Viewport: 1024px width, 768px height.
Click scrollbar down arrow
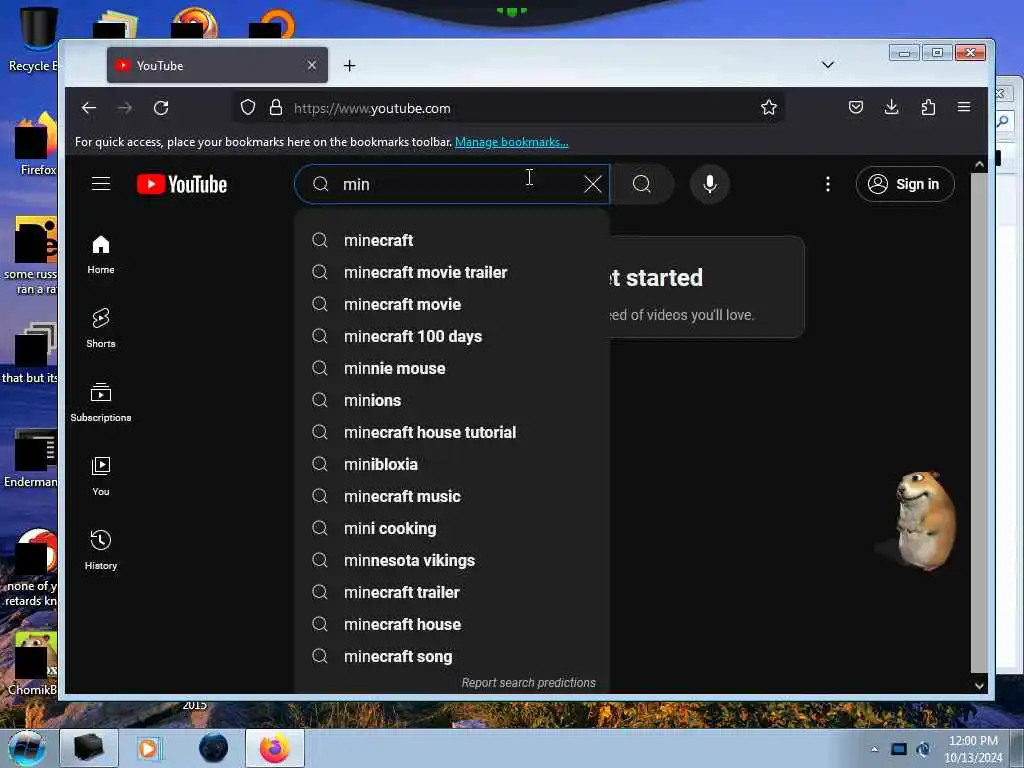(979, 685)
